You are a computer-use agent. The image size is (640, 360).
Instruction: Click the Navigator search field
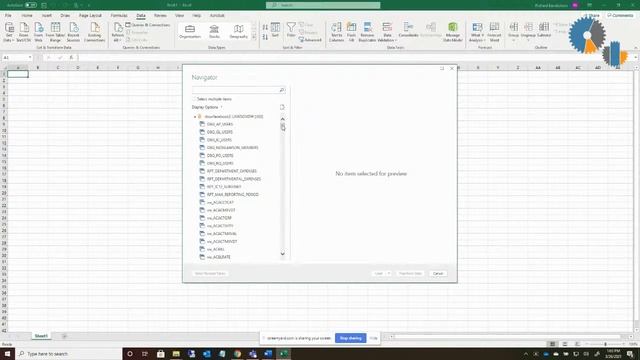[238, 90]
